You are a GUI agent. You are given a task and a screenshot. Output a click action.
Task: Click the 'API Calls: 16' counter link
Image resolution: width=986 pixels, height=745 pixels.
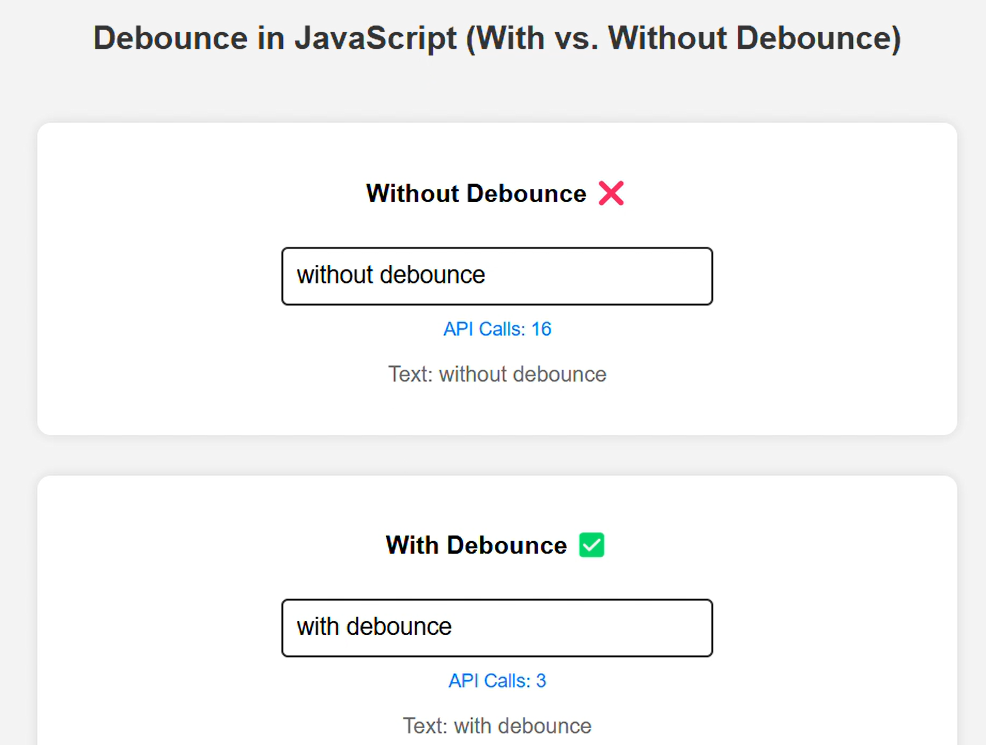[497, 328]
